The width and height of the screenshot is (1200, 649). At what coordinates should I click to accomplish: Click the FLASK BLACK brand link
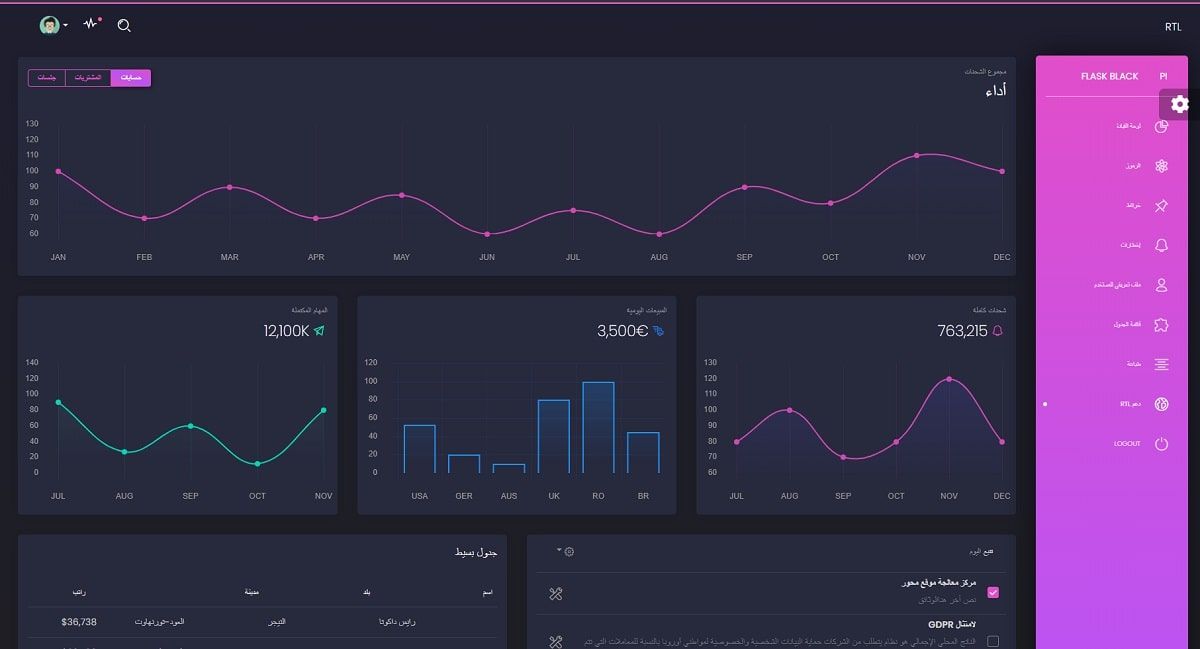[1110, 76]
